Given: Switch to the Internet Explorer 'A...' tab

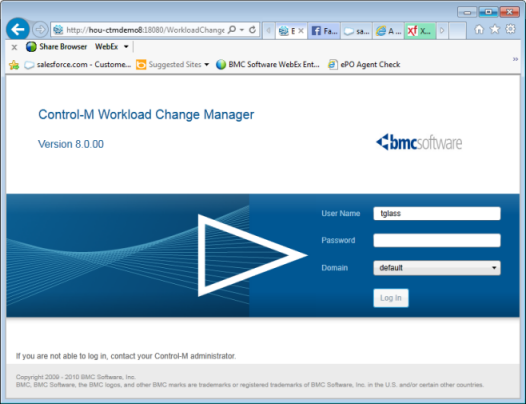Looking at the screenshot, I should [388, 31].
